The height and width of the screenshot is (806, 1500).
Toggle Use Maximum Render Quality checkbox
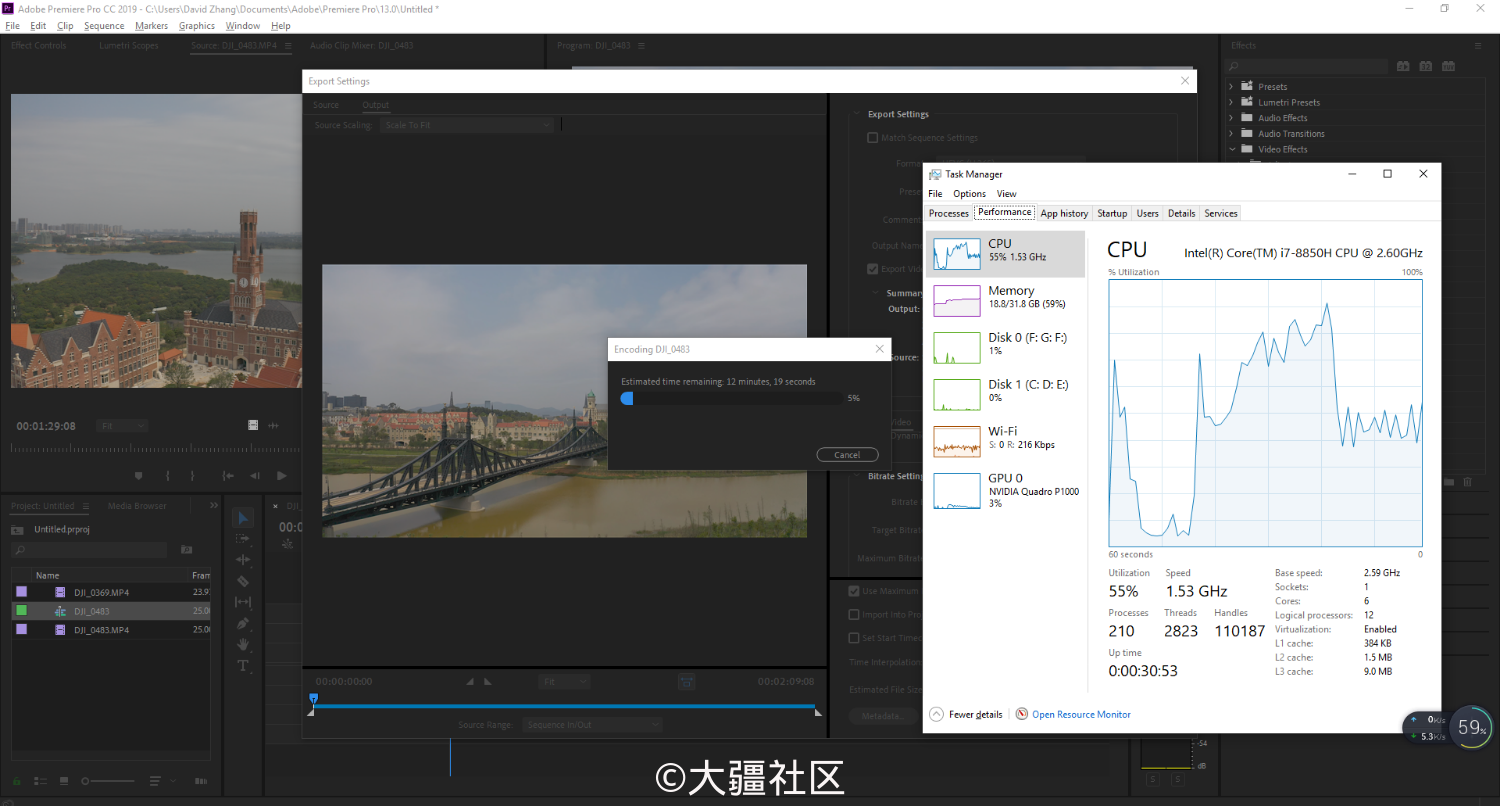pos(854,591)
